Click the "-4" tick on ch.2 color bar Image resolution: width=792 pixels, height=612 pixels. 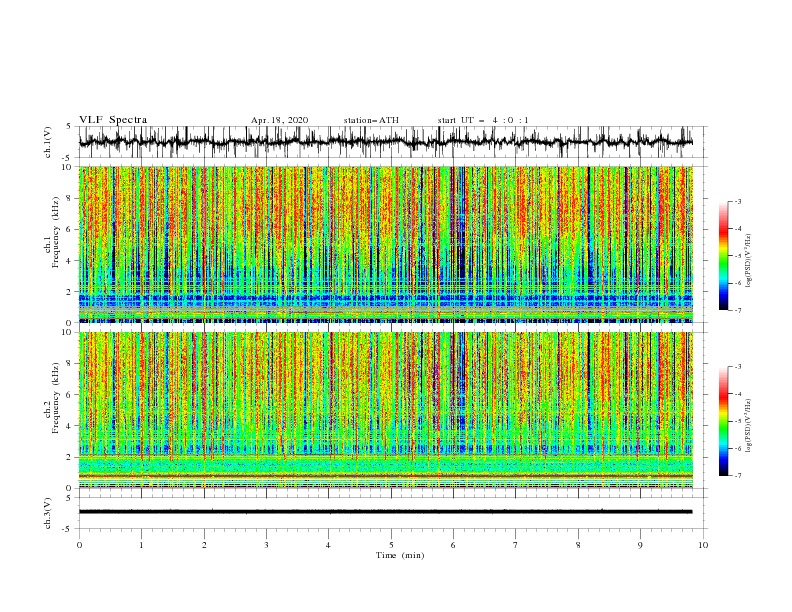738,394
